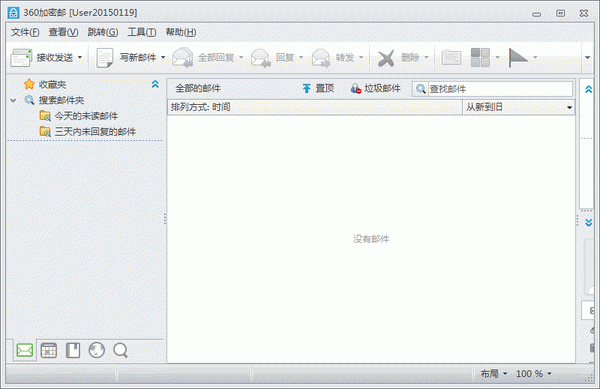
Task: Collapse the Search Folders (搜索邮件夹) tree node
Action: point(13,101)
